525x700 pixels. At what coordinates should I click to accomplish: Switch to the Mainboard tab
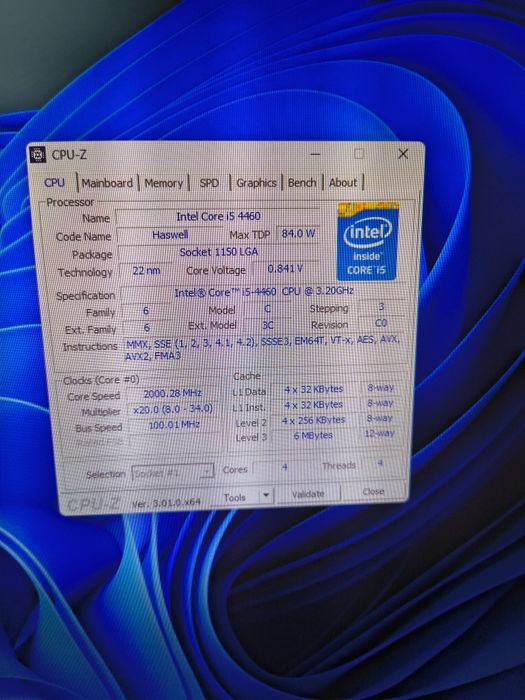point(107,183)
